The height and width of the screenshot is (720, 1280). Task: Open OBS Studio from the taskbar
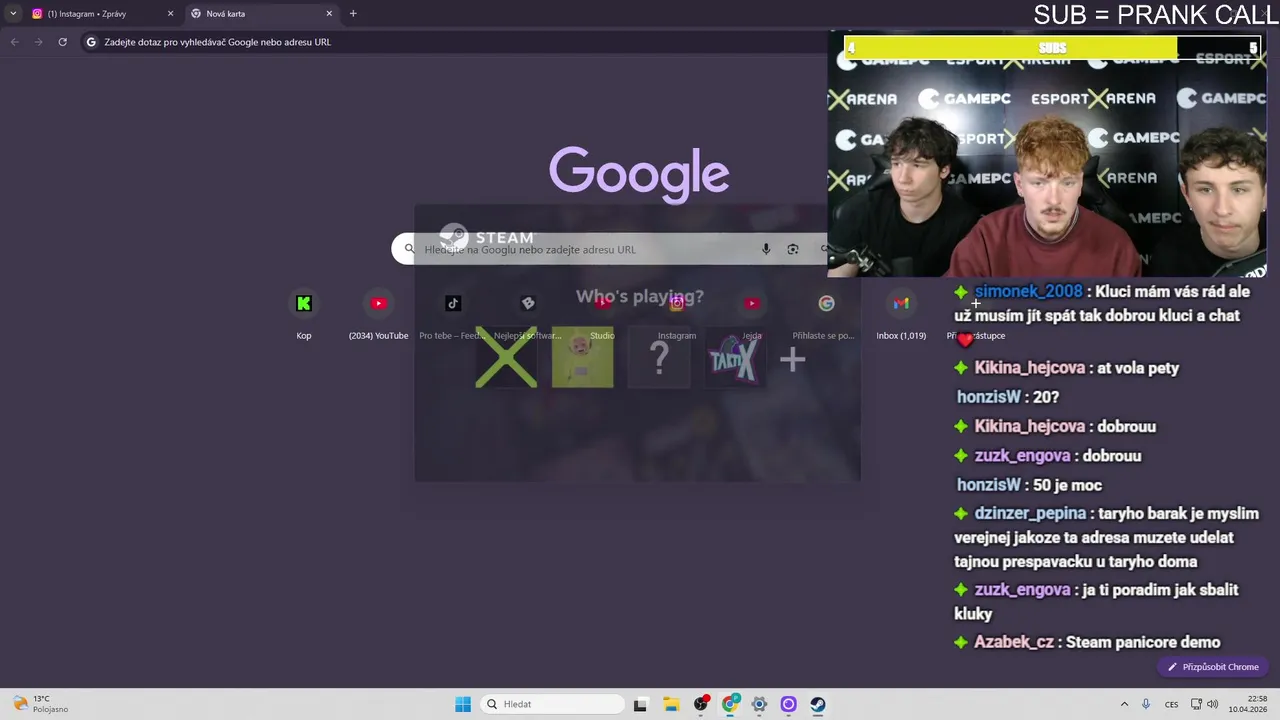[701, 704]
